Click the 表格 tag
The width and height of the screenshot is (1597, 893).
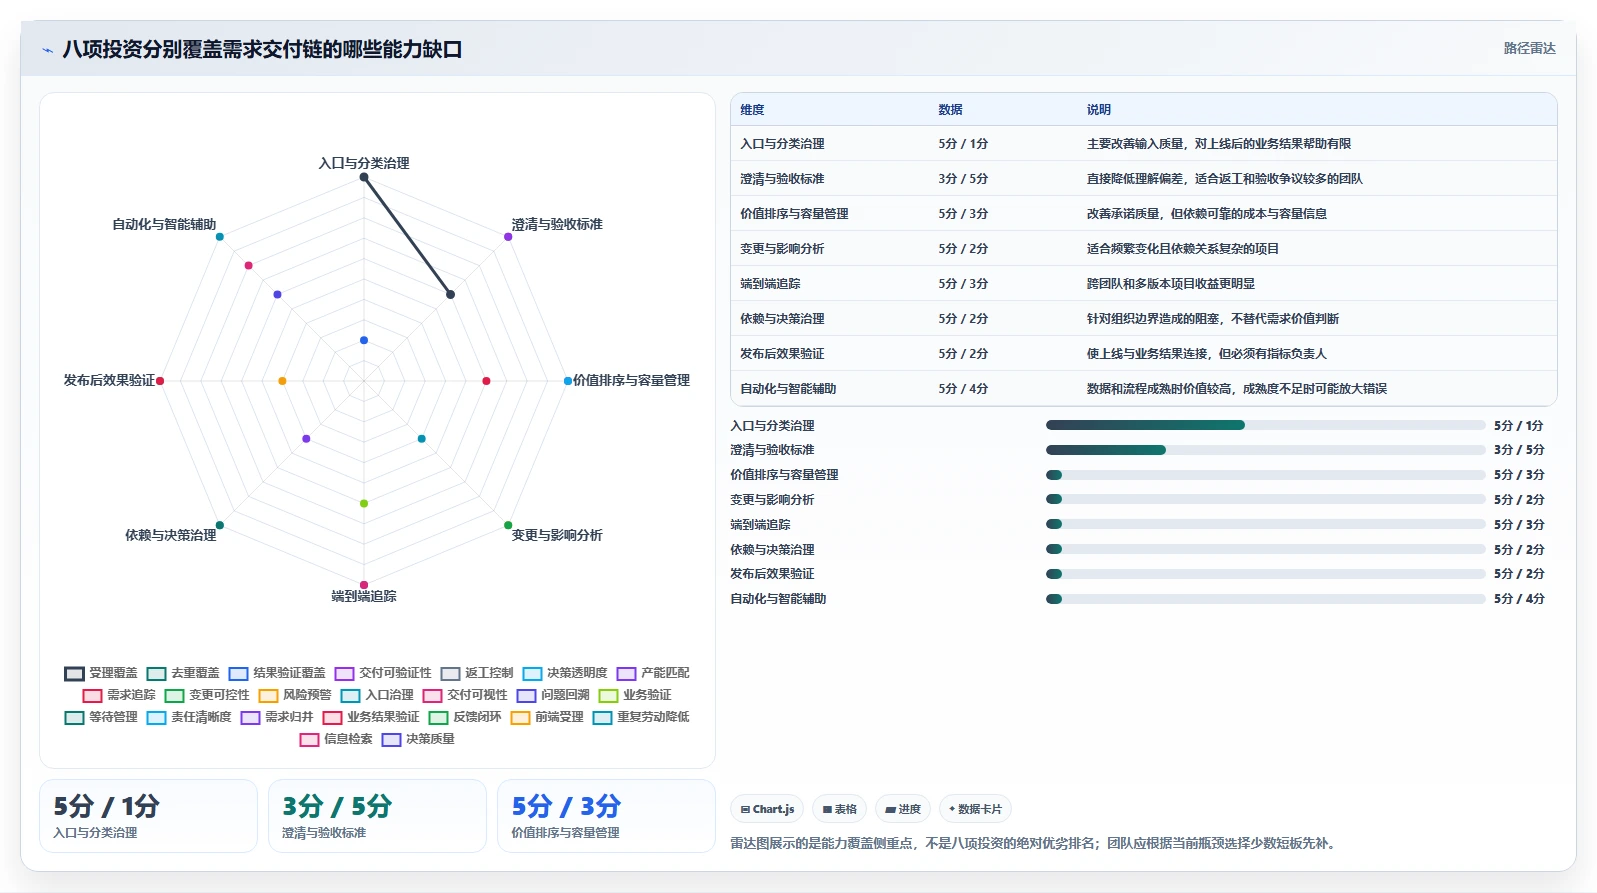(x=839, y=809)
